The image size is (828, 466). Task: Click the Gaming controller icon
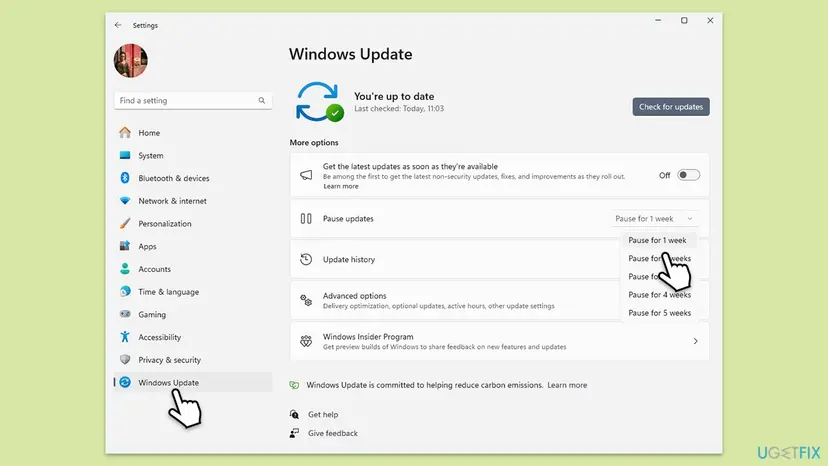[x=125, y=314]
